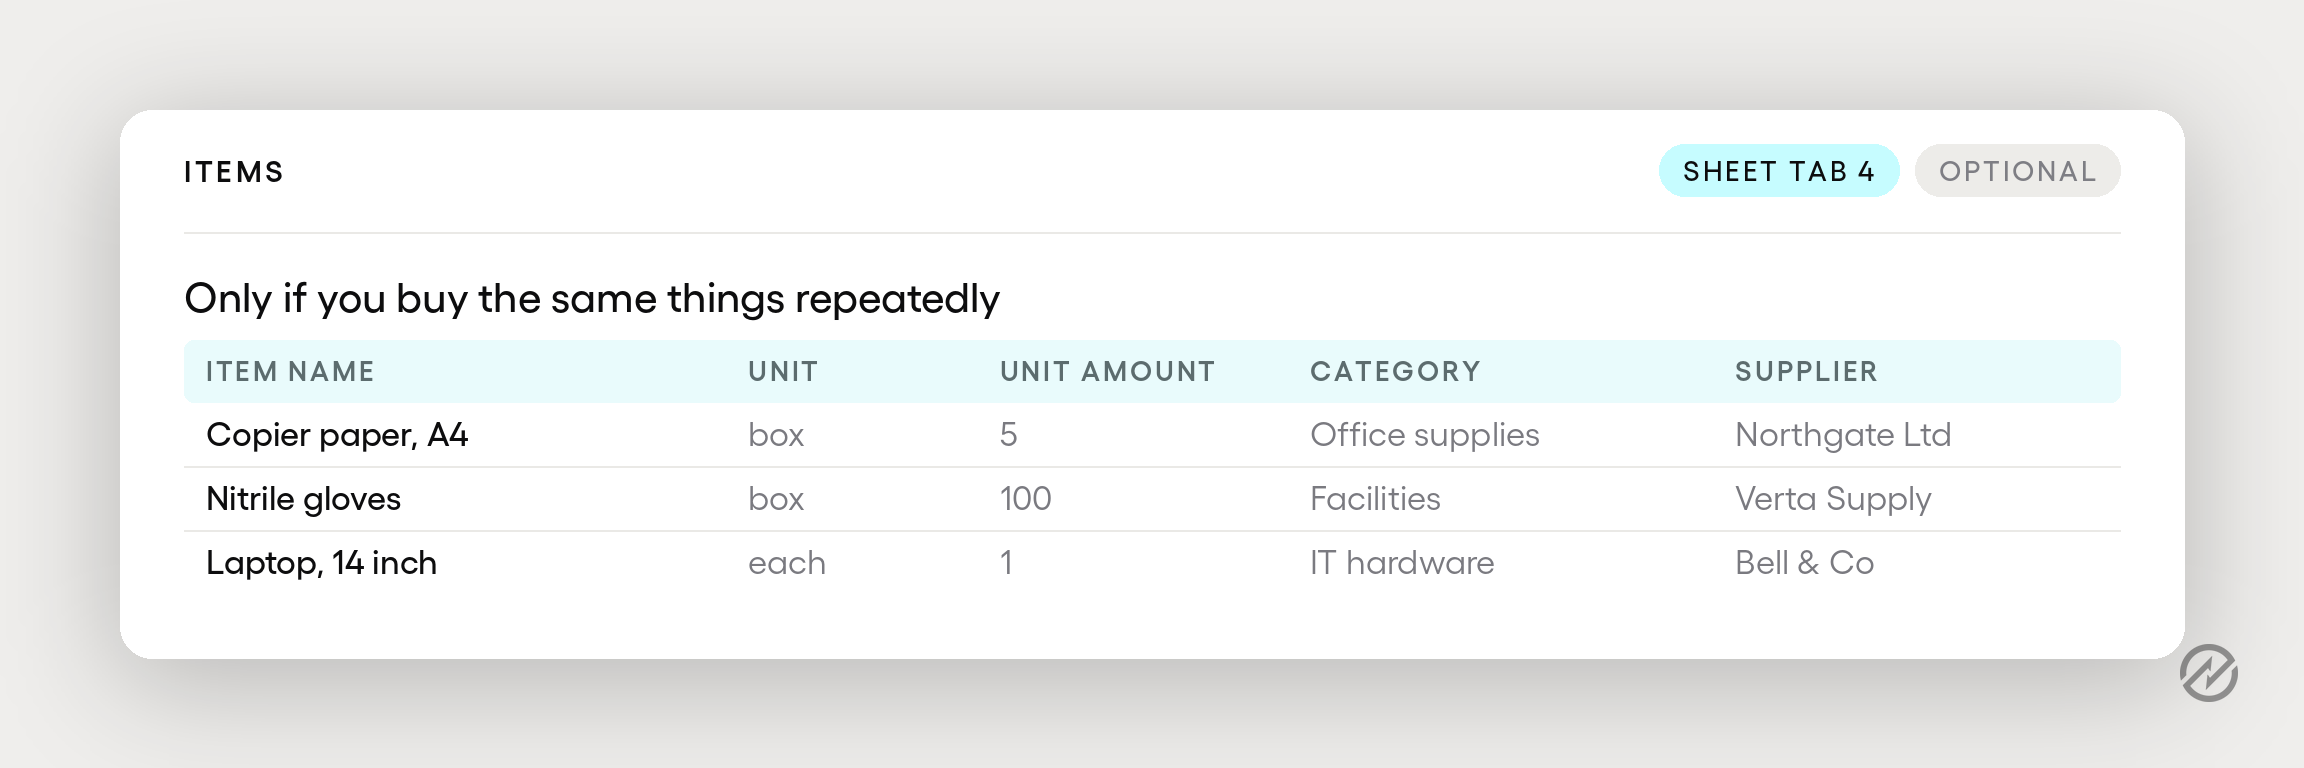The width and height of the screenshot is (2304, 768).
Task: Click the ITEM NAME column header
Action: pos(290,371)
